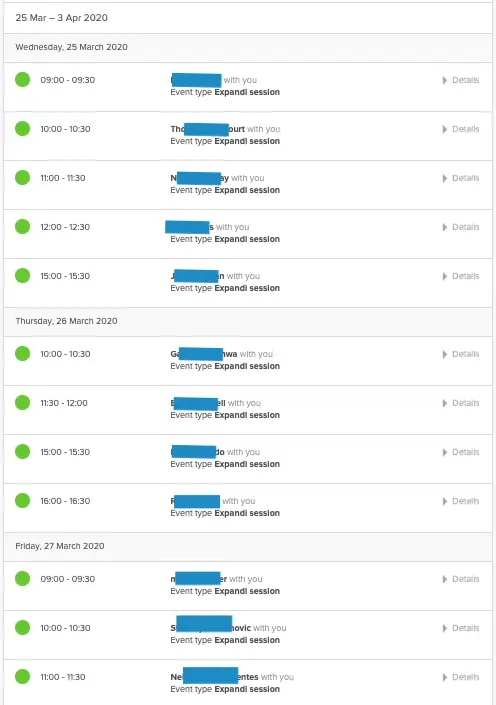The image size is (496, 705).
Task: Click green circle for Friday 11:00 - 11:30
Action: click(22, 677)
